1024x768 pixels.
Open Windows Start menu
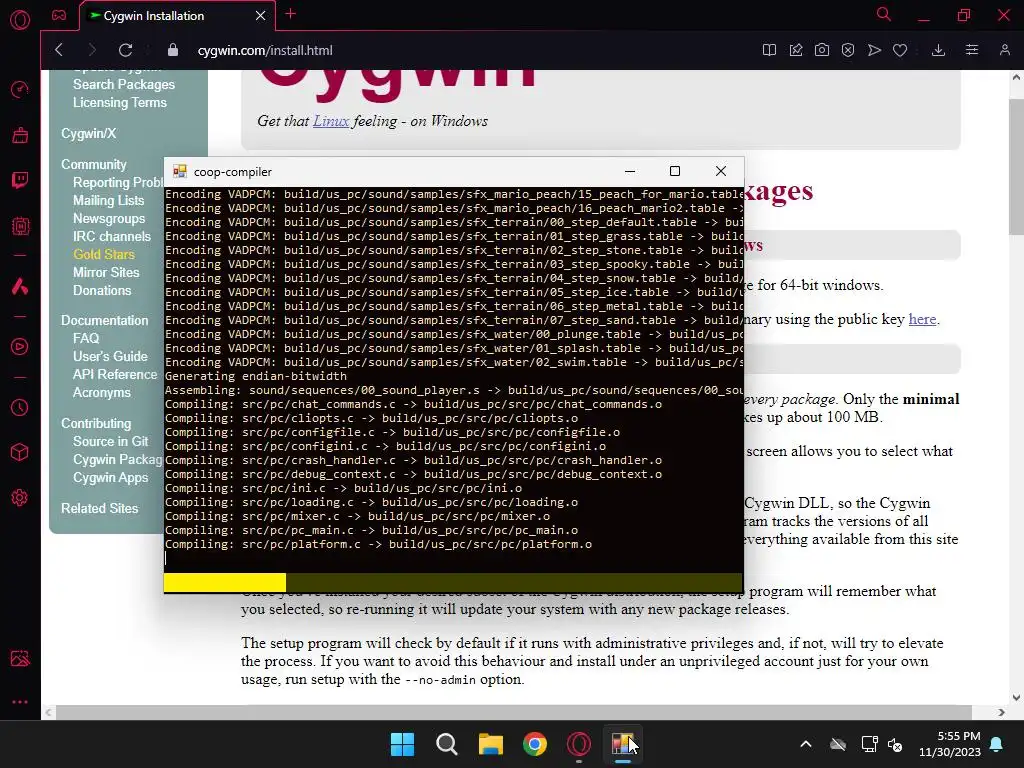coord(402,744)
